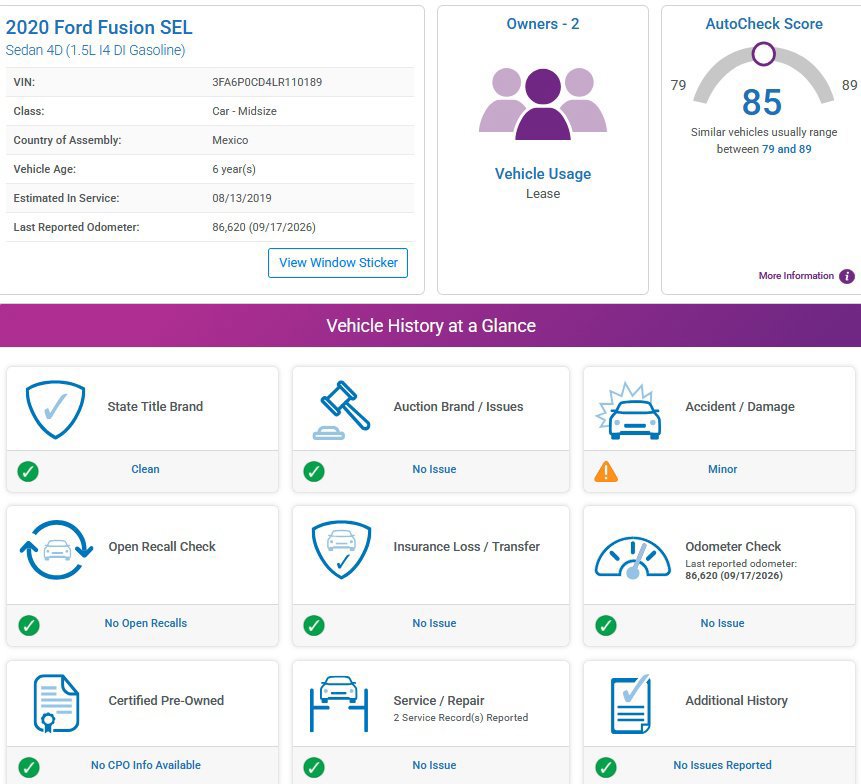Image resolution: width=861 pixels, height=784 pixels.
Task: Open No Issue under Auction Brand
Action: click(434, 469)
